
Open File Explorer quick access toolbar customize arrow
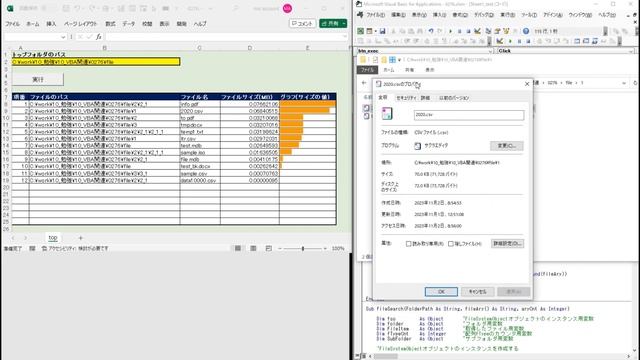(x=399, y=60)
